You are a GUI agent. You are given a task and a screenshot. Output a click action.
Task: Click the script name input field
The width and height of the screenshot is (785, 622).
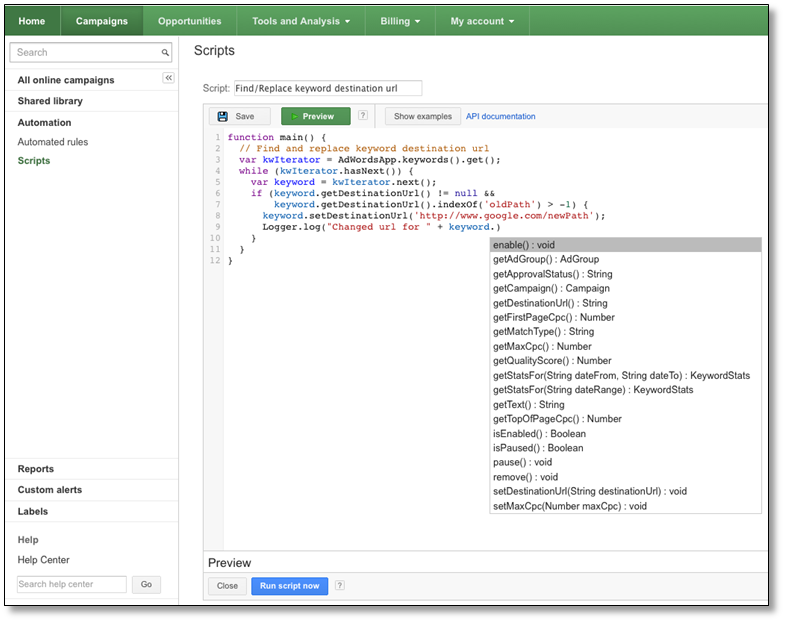tap(327, 89)
